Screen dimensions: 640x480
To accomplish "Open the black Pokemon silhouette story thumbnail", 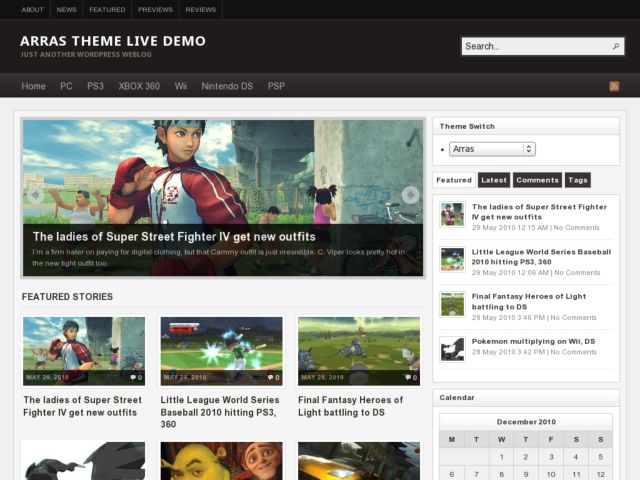I will point(84,461).
